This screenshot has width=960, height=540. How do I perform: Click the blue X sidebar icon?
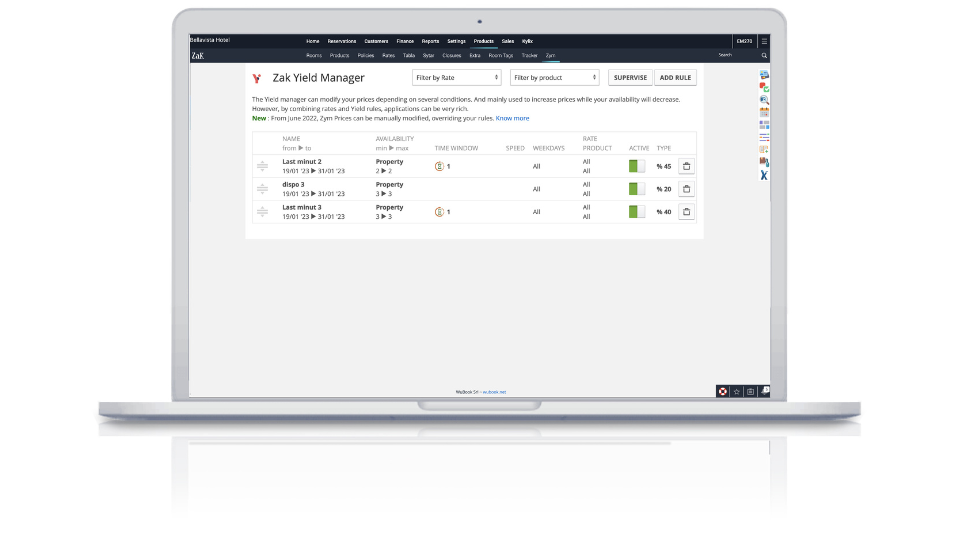(764, 175)
